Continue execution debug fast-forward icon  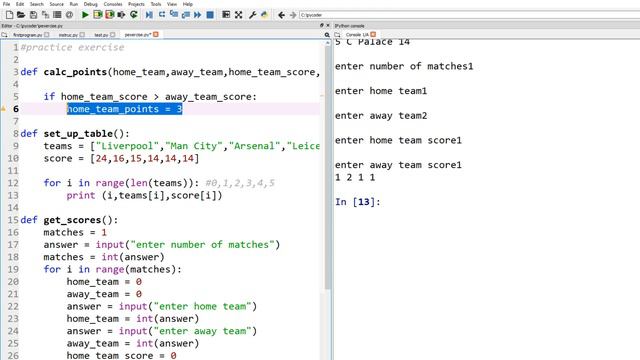coord(198,15)
